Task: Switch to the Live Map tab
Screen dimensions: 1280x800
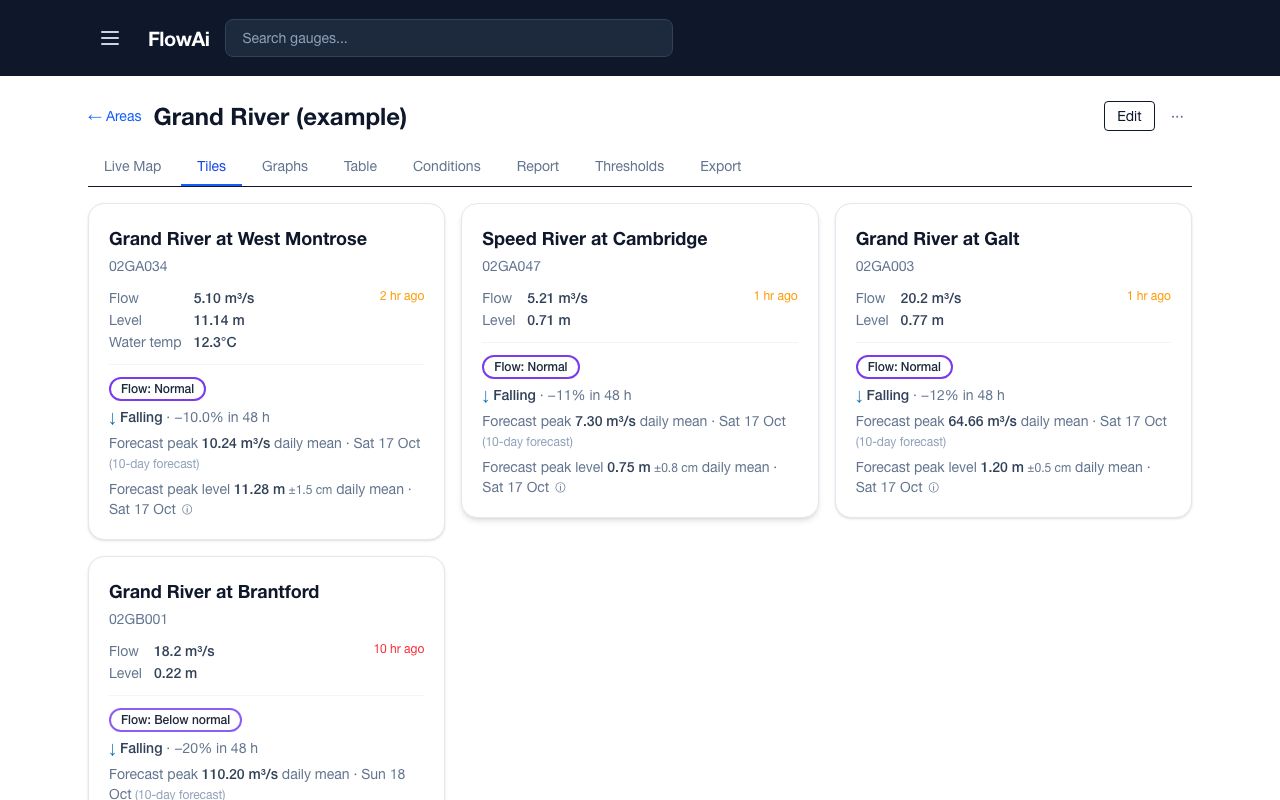Action: (132, 166)
